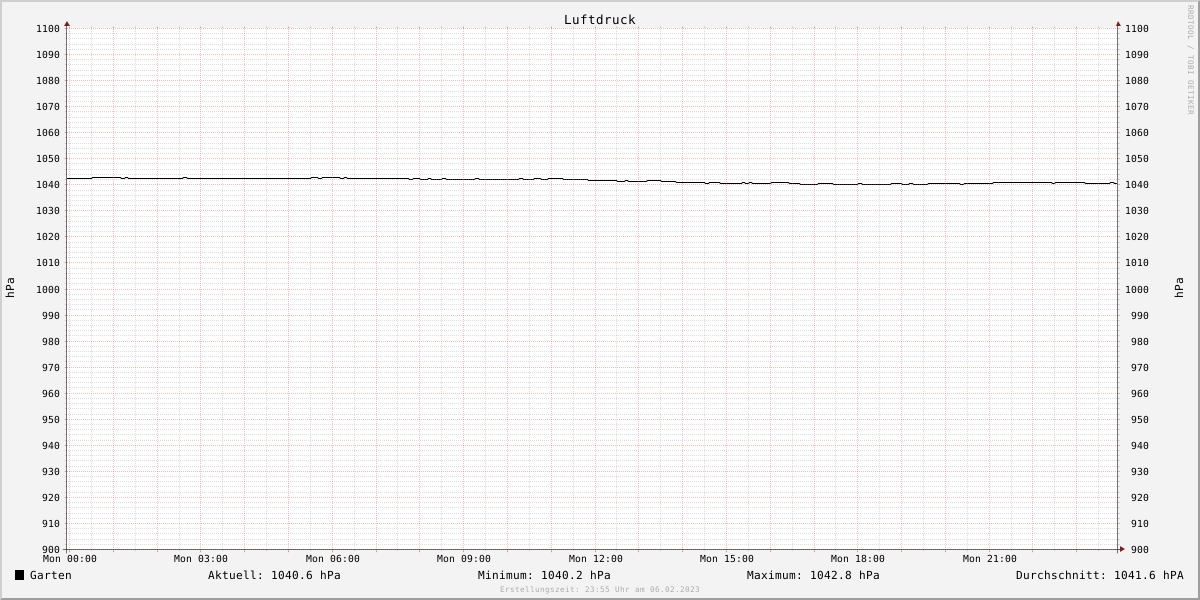The height and width of the screenshot is (600, 1200).
Task: Click the 1100 label on left axis
Action: [48, 28]
